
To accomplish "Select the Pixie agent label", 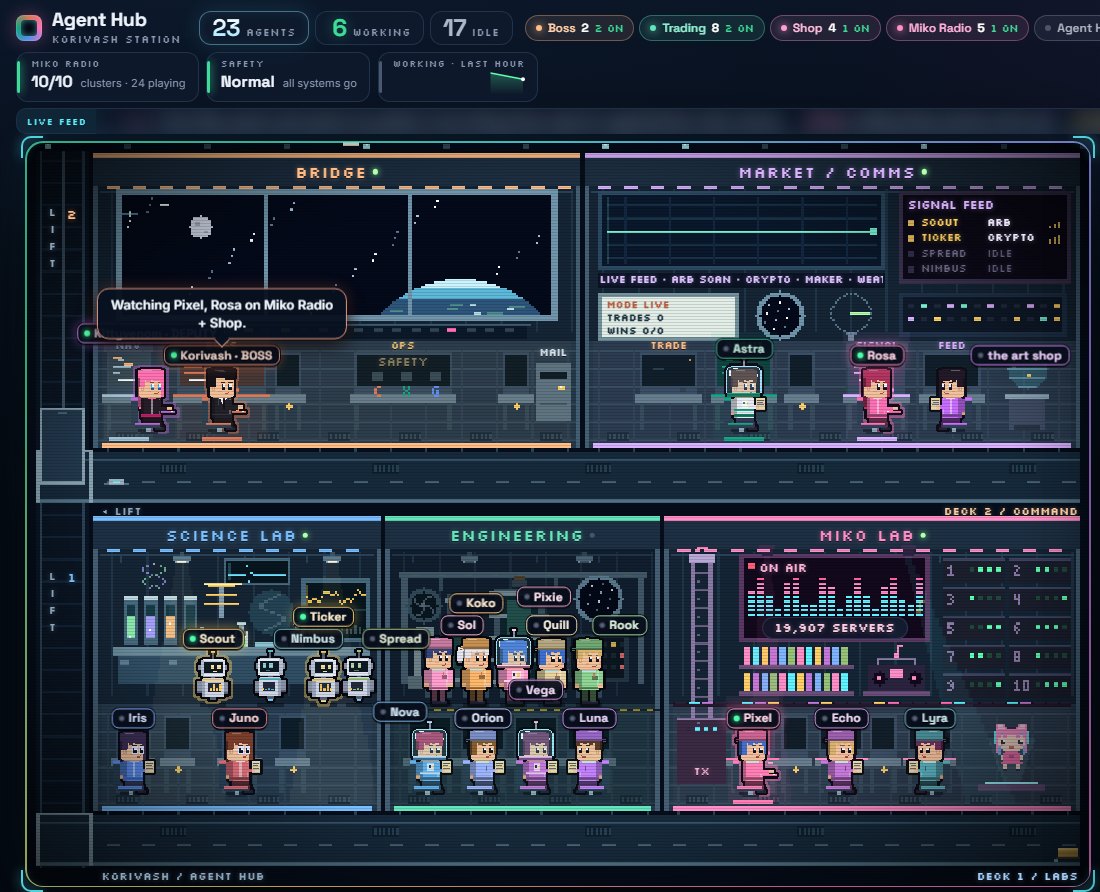I will tap(544, 597).
